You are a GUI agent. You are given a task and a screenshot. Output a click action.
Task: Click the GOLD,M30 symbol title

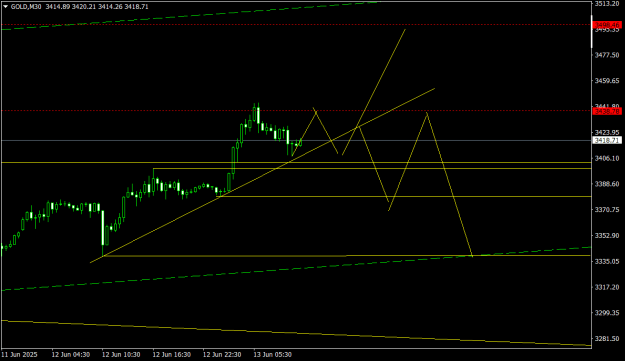coord(26,7)
